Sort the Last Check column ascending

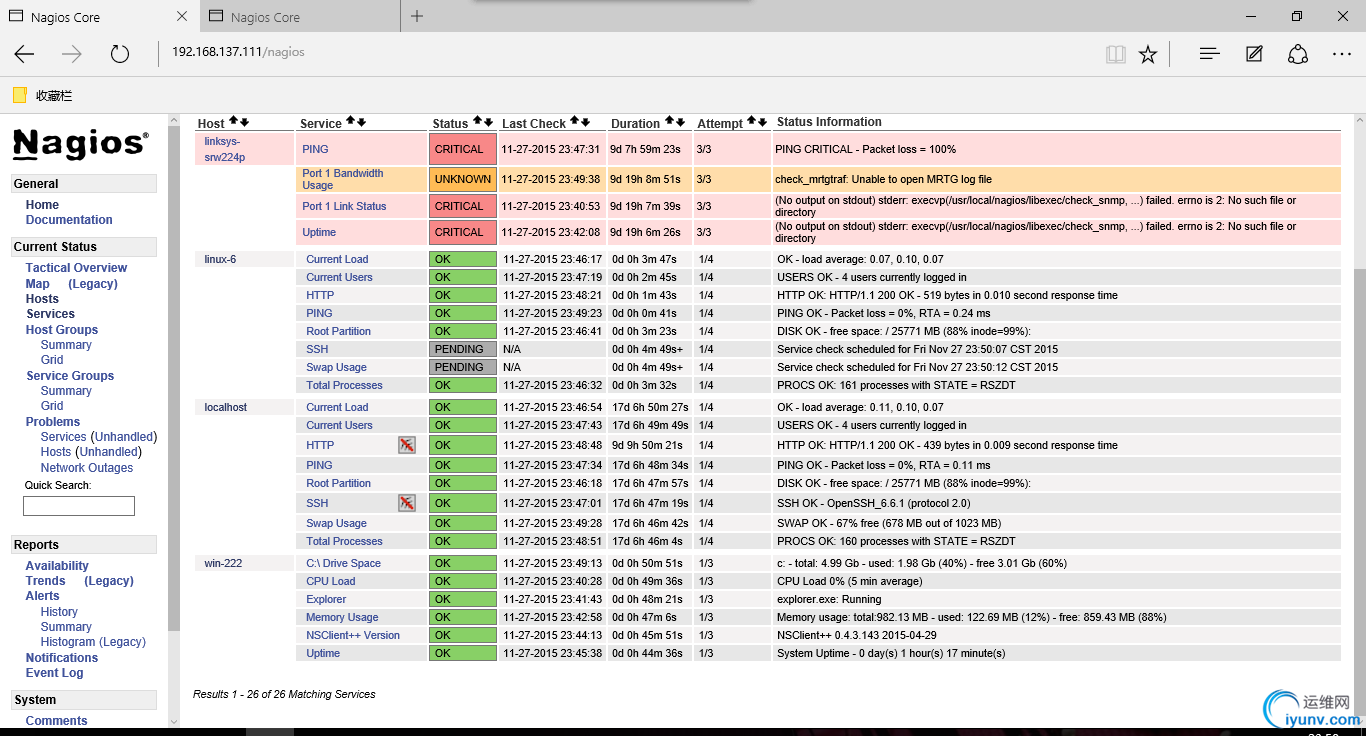[x=574, y=122]
